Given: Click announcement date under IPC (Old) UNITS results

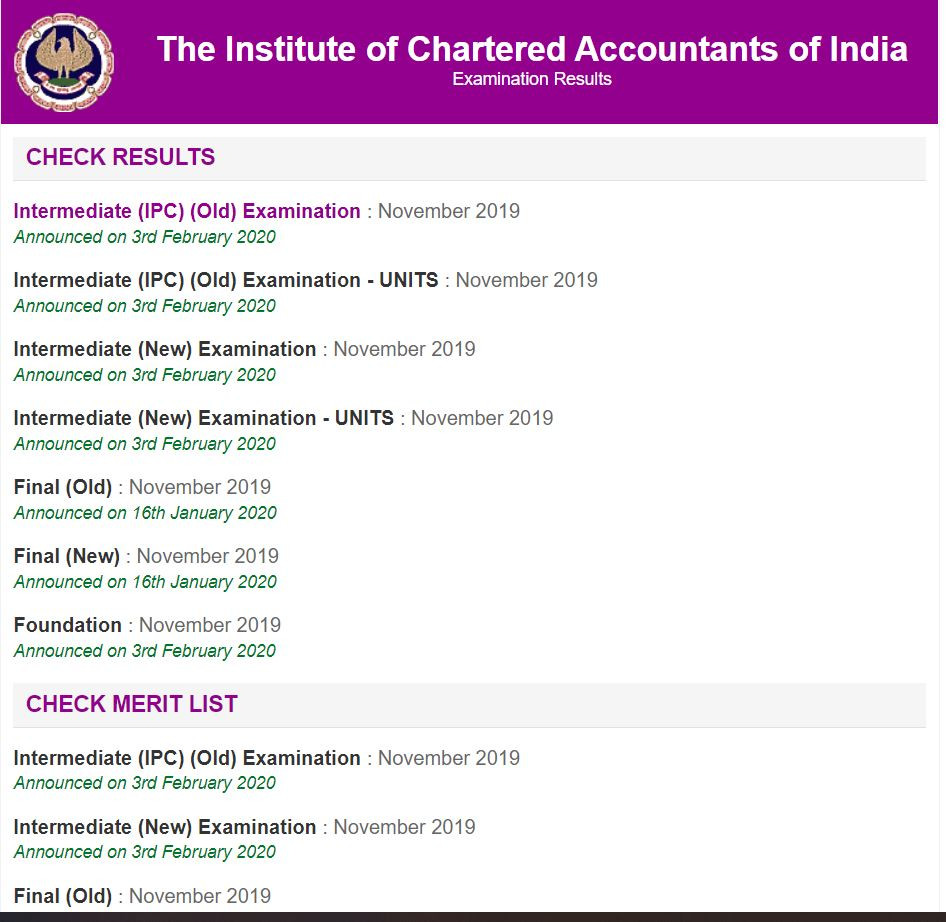Looking at the screenshot, I should click(145, 306).
